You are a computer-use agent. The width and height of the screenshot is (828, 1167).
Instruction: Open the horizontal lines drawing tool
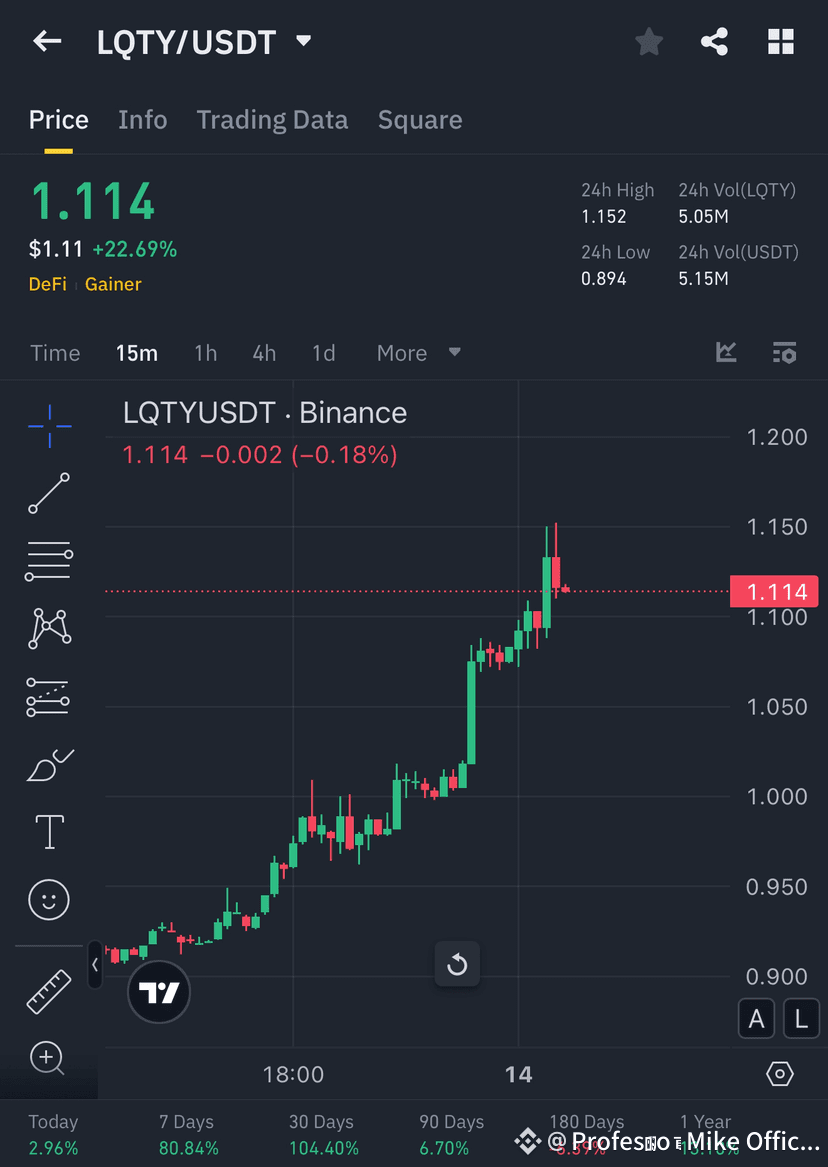click(49, 560)
